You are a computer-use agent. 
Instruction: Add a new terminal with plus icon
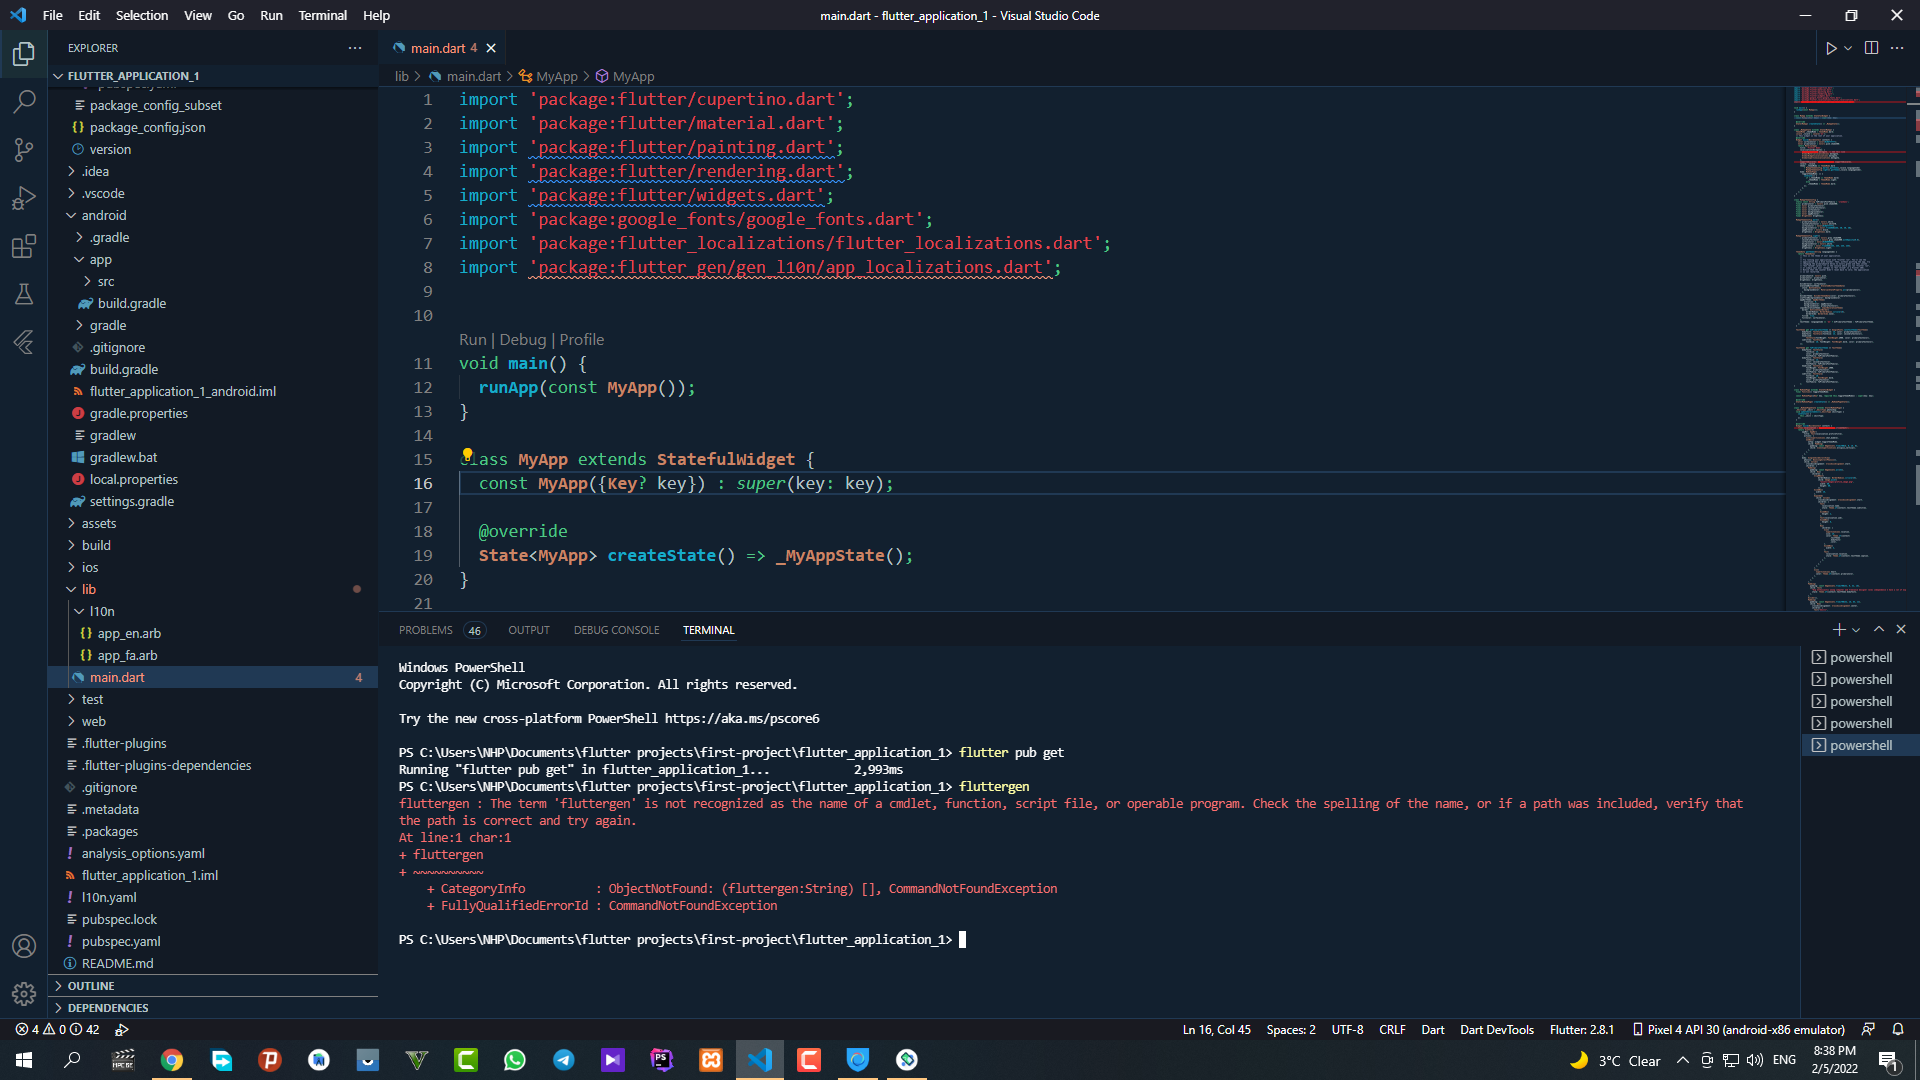[x=1838, y=630]
